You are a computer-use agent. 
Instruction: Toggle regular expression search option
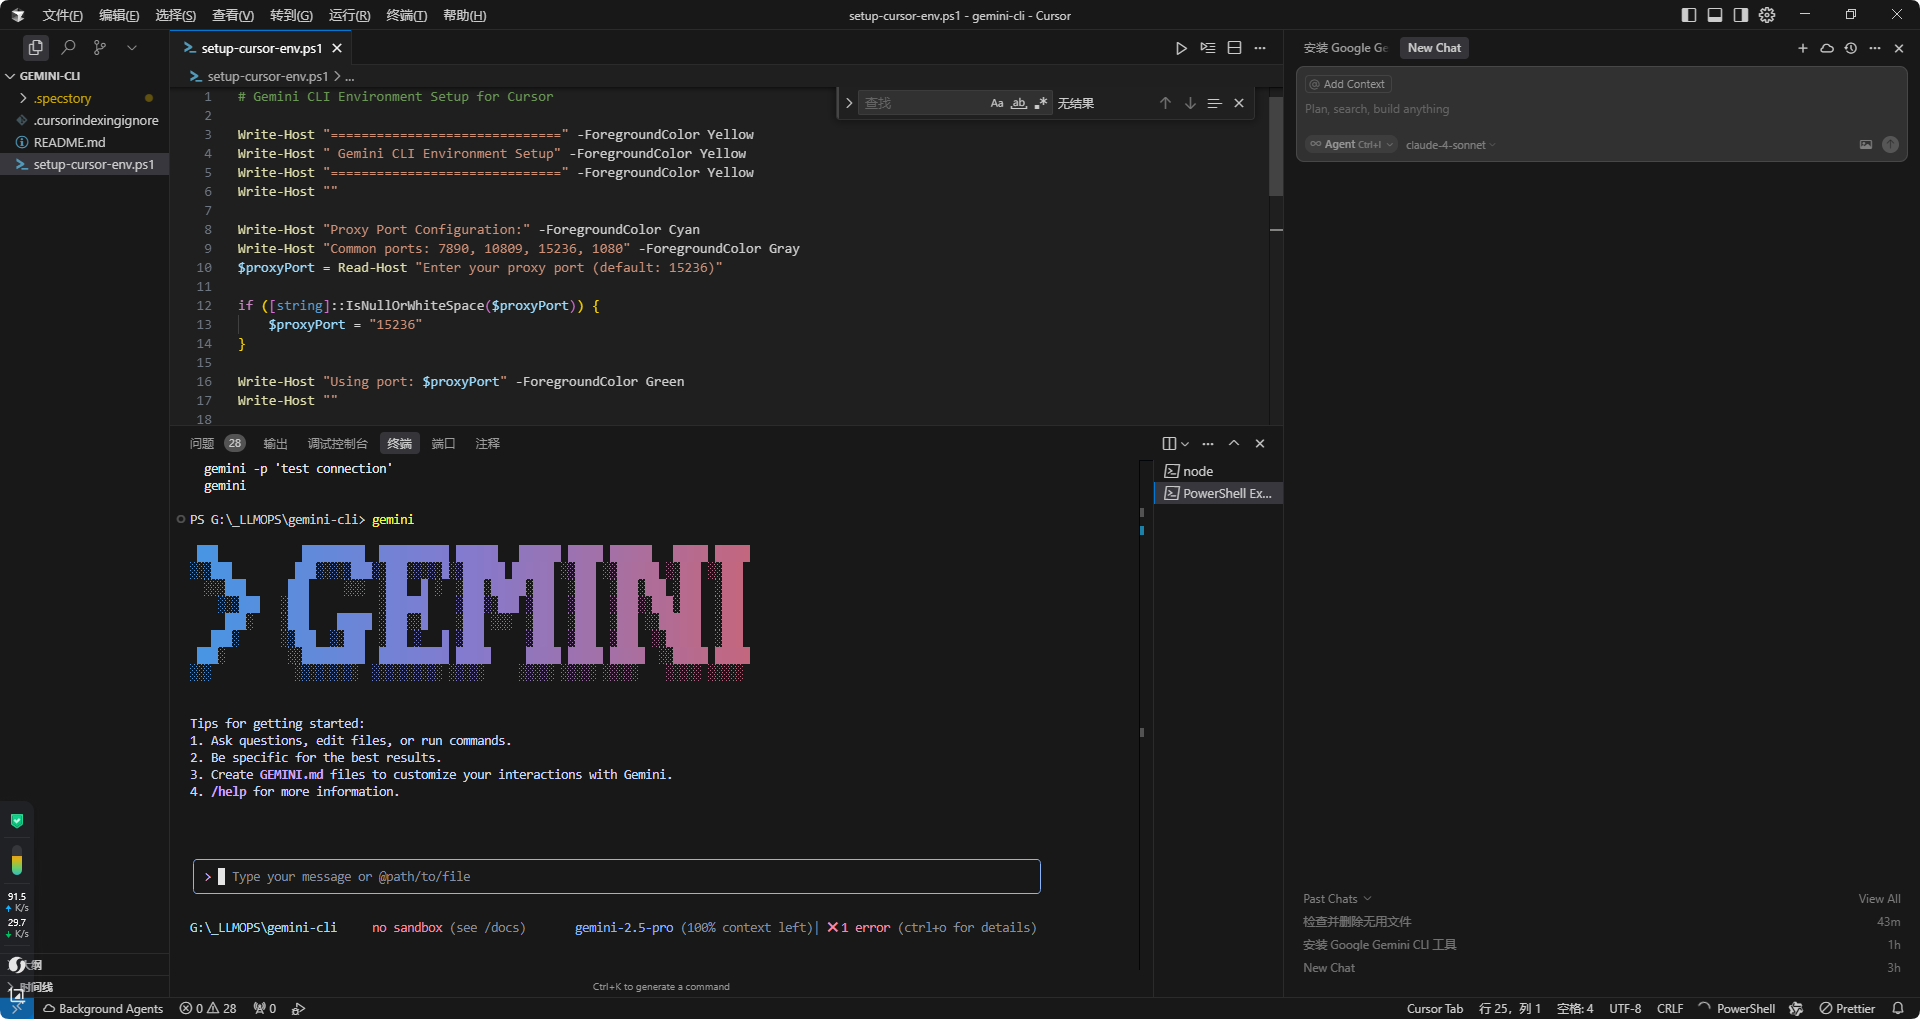click(x=1041, y=103)
